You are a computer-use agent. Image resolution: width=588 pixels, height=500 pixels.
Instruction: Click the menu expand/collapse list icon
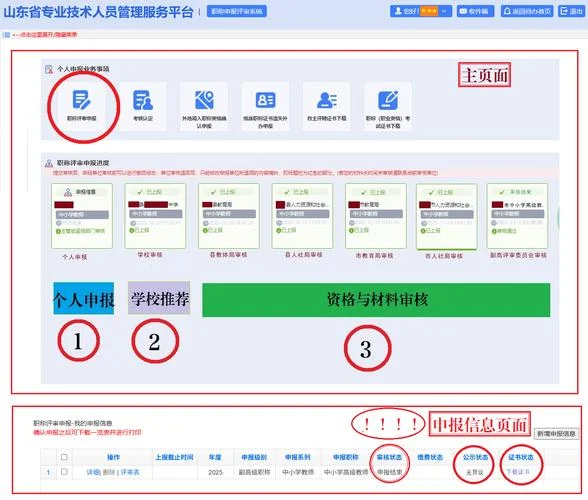click(x=6, y=35)
